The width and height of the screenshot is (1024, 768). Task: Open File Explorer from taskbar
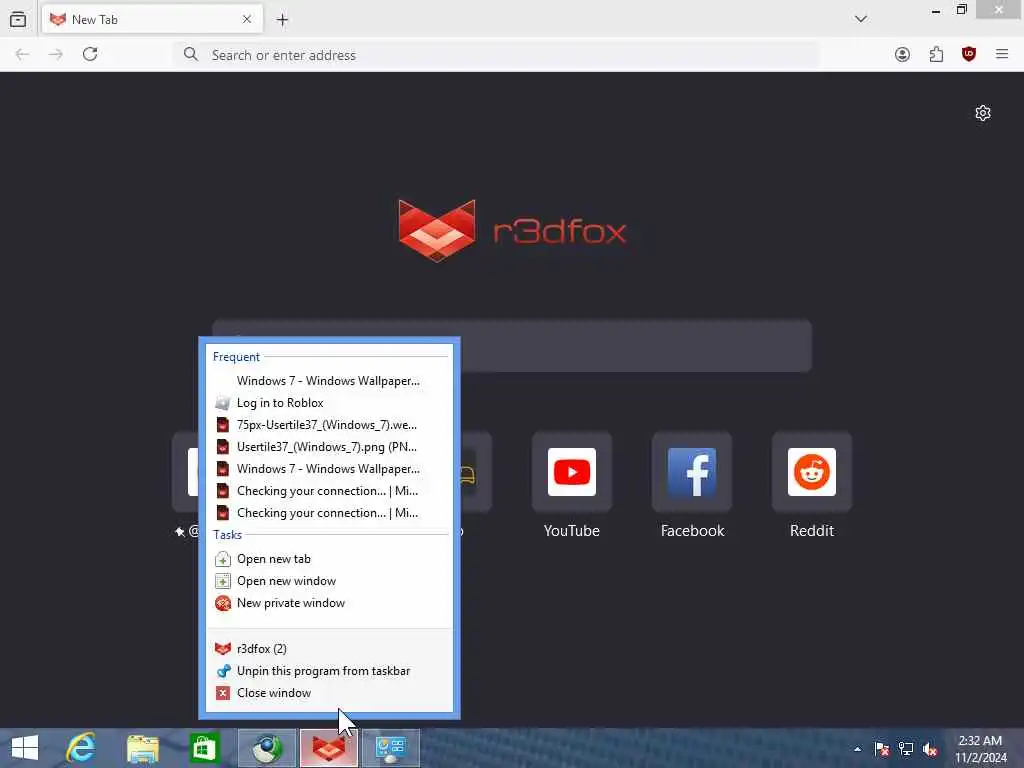click(143, 748)
